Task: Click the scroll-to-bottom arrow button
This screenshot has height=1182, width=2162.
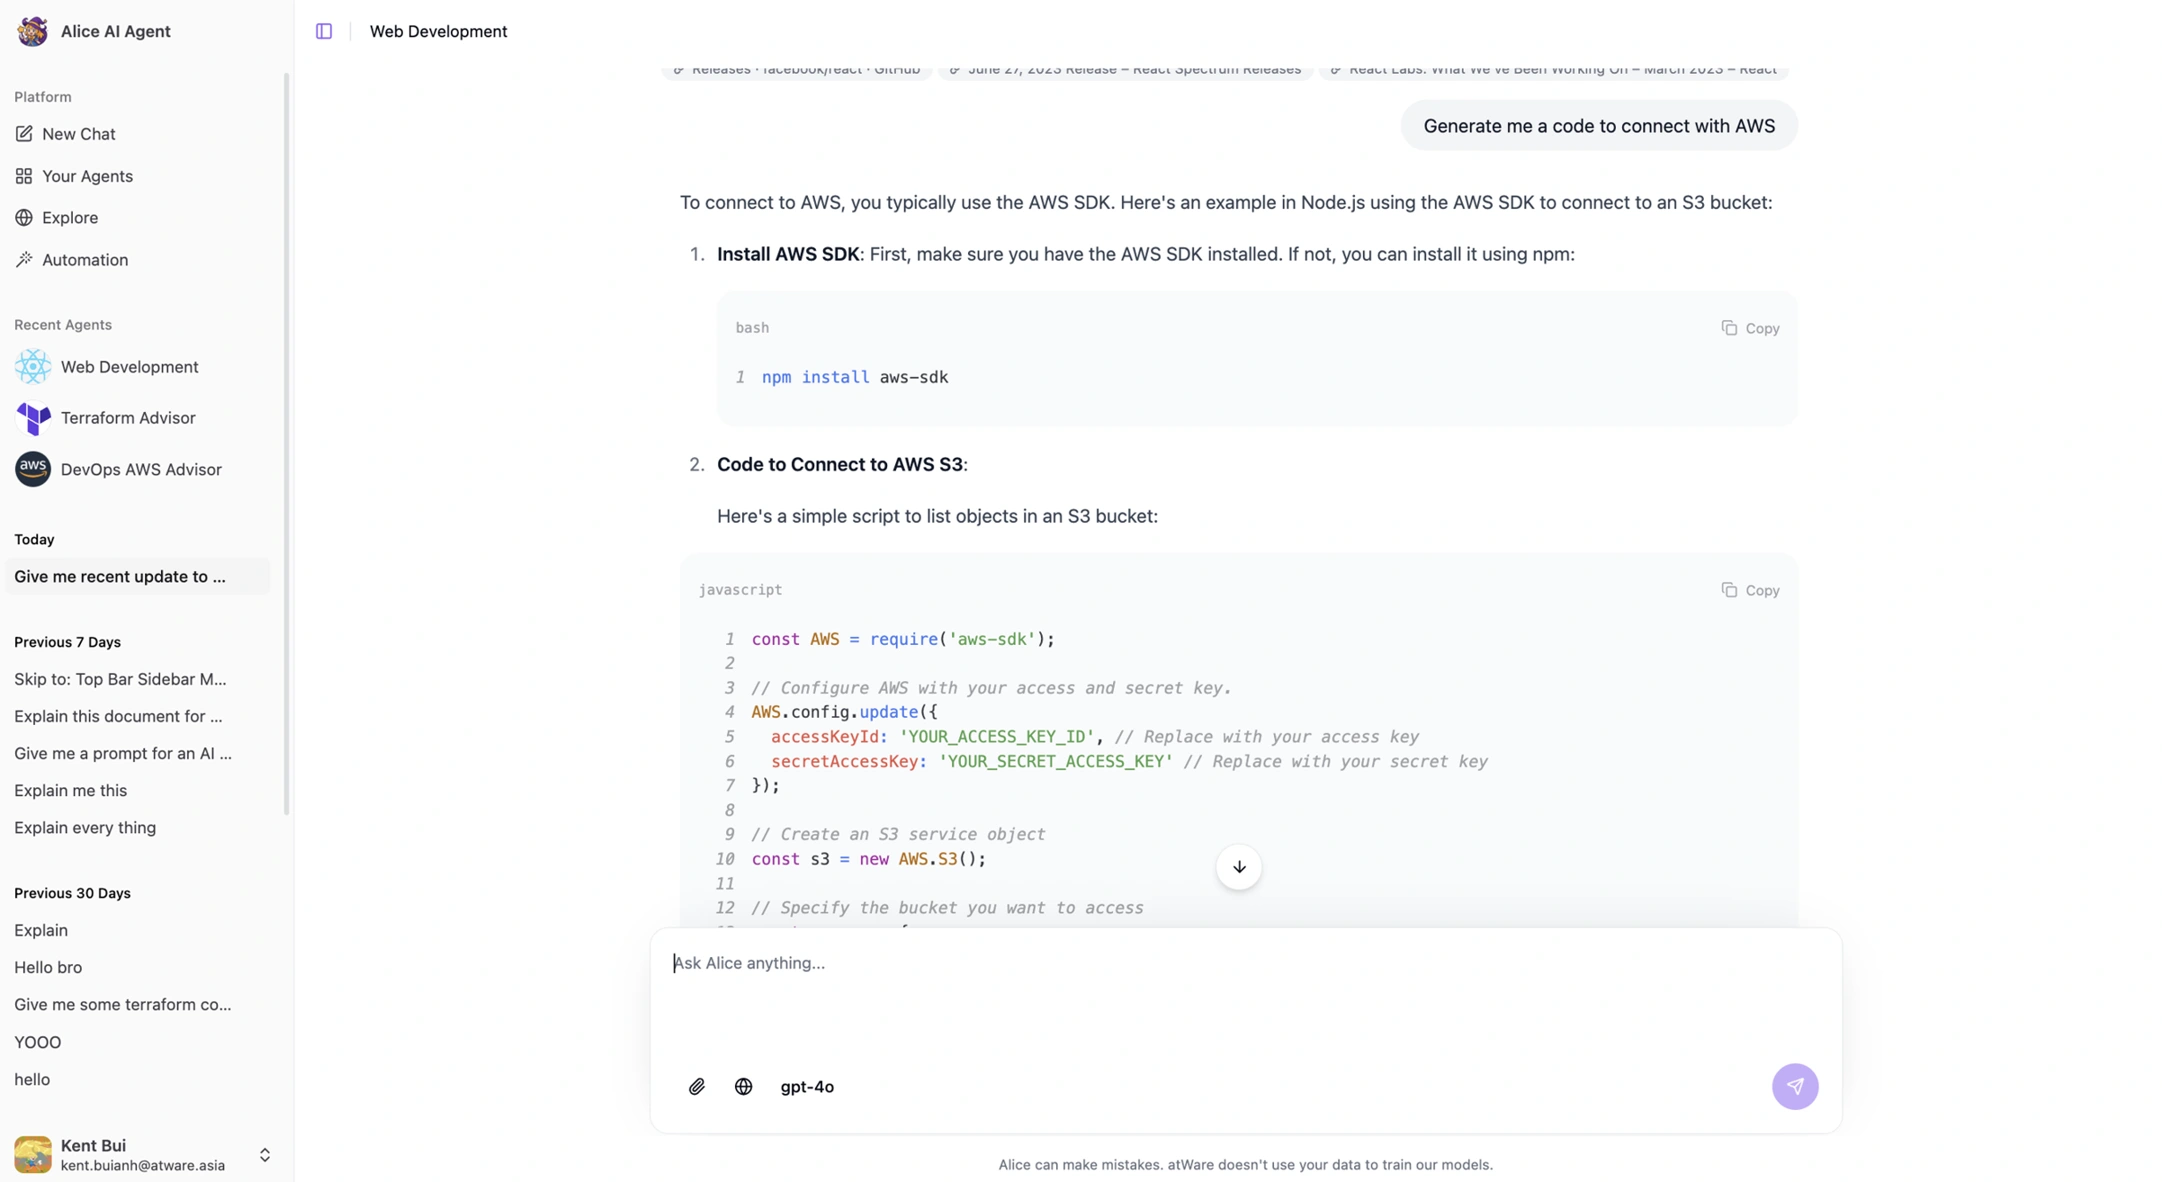Action: click(x=1238, y=867)
